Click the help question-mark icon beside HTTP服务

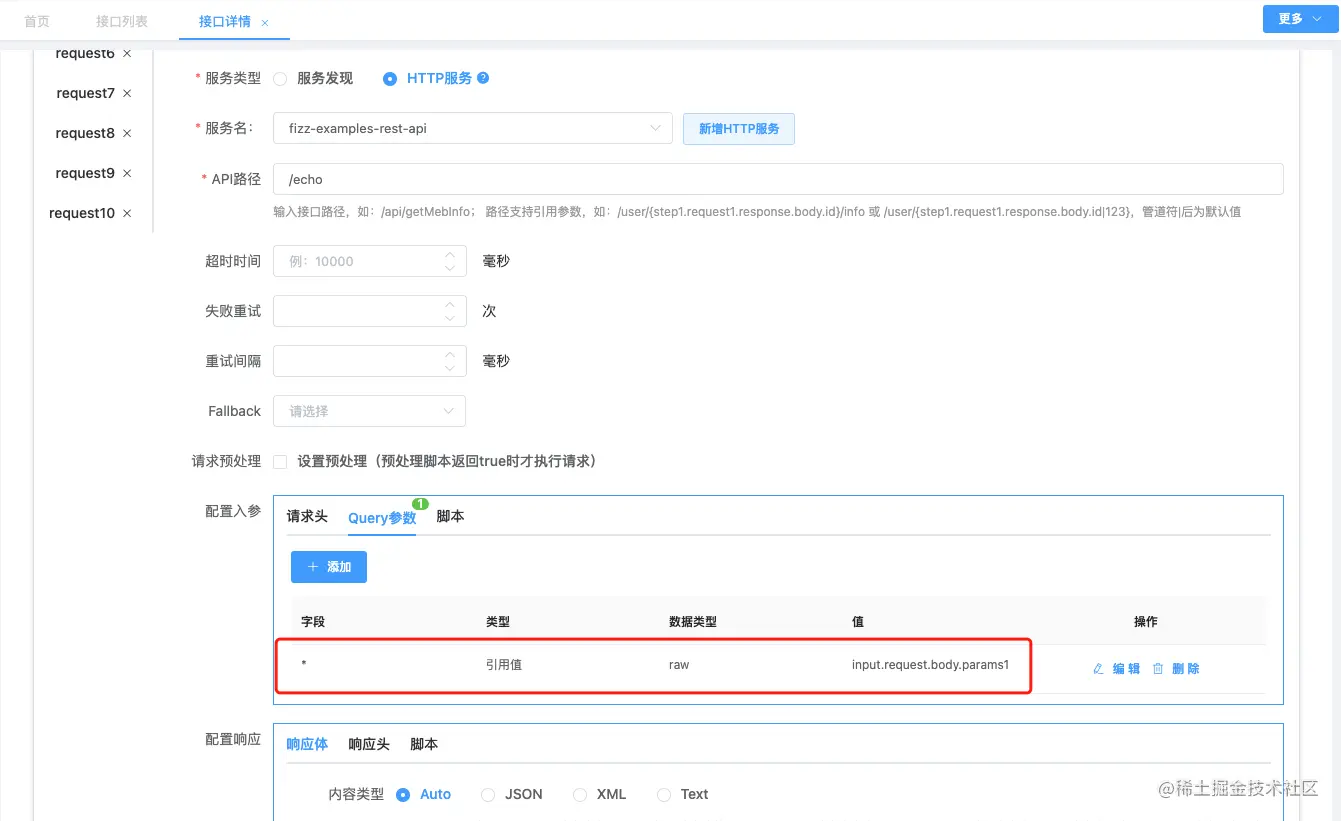point(483,78)
